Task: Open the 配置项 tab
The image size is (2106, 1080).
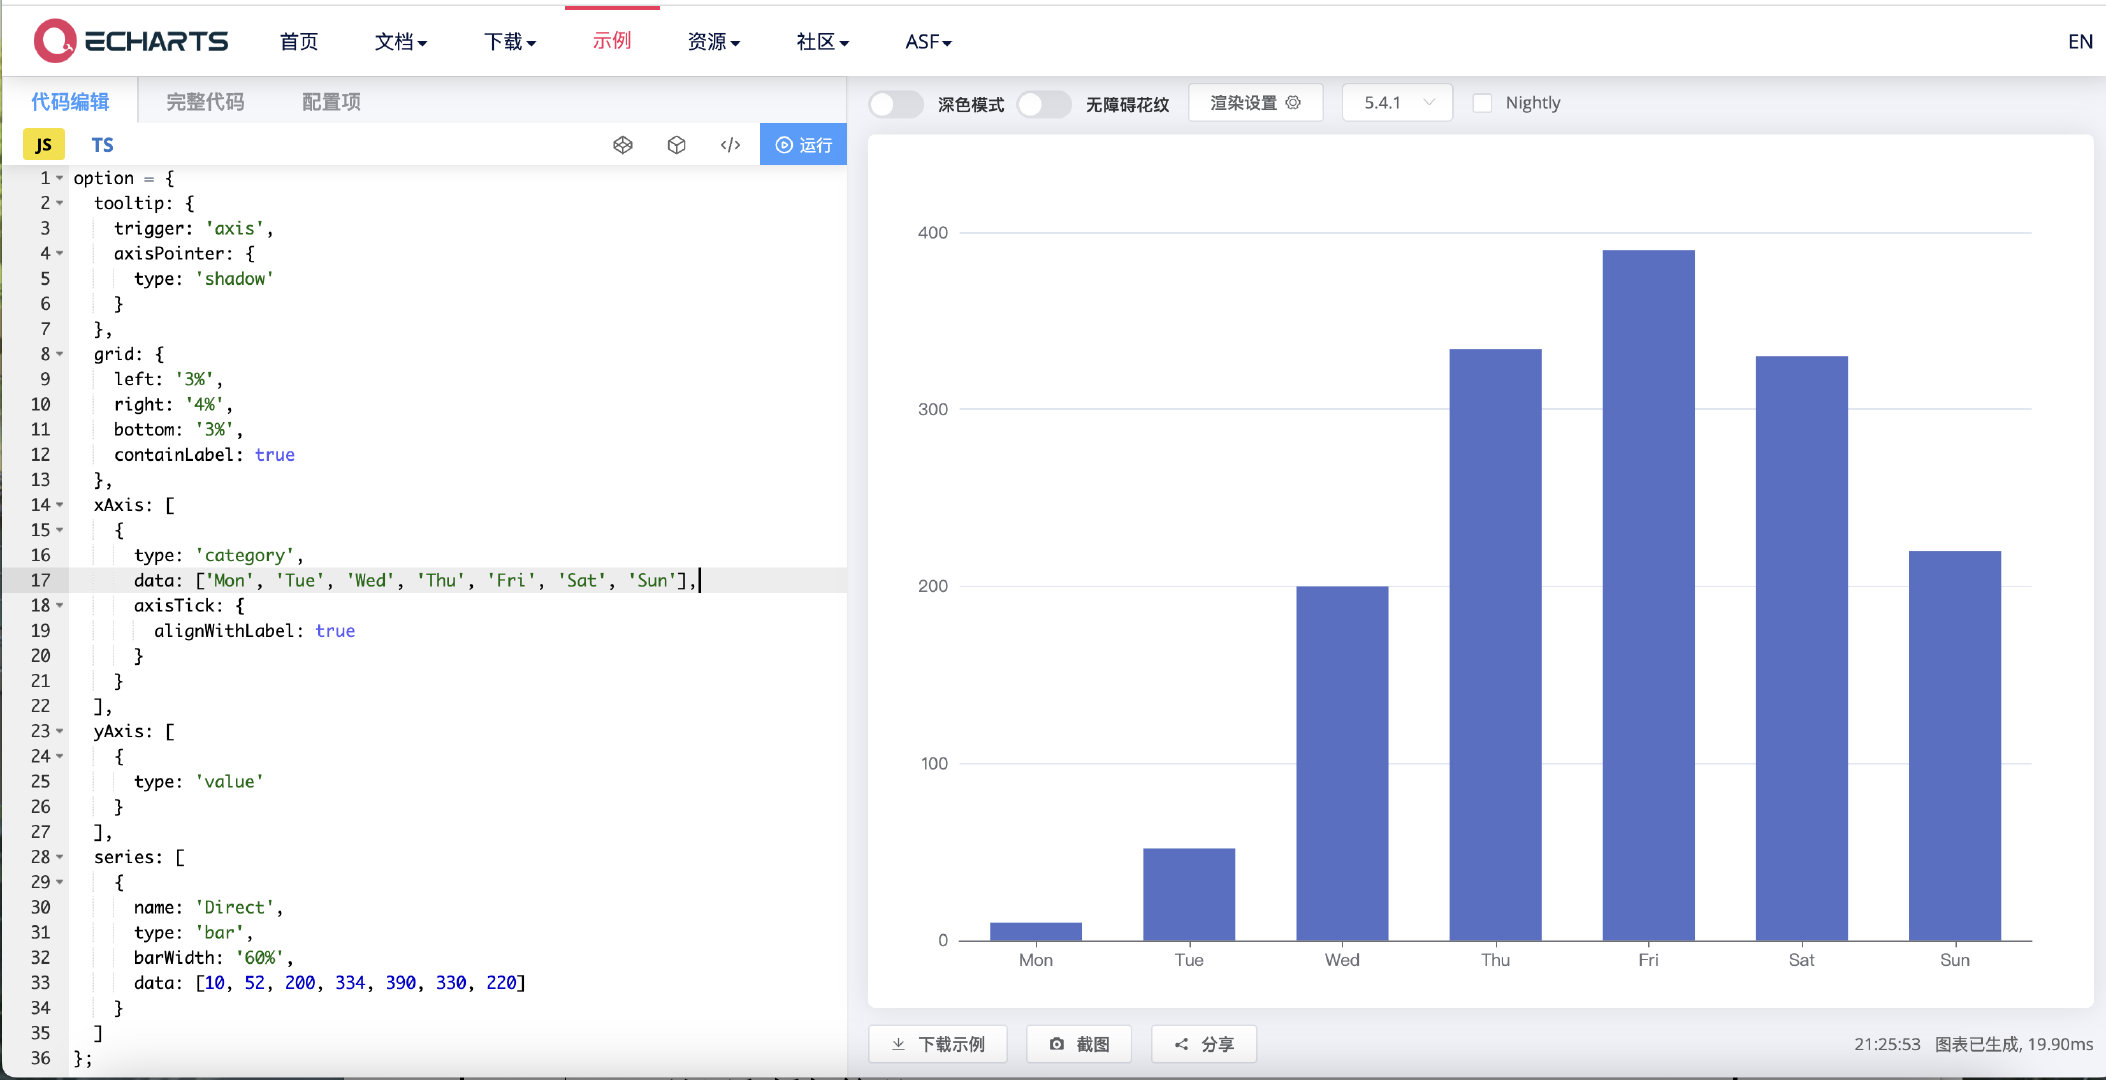Action: click(x=331, y=102)
